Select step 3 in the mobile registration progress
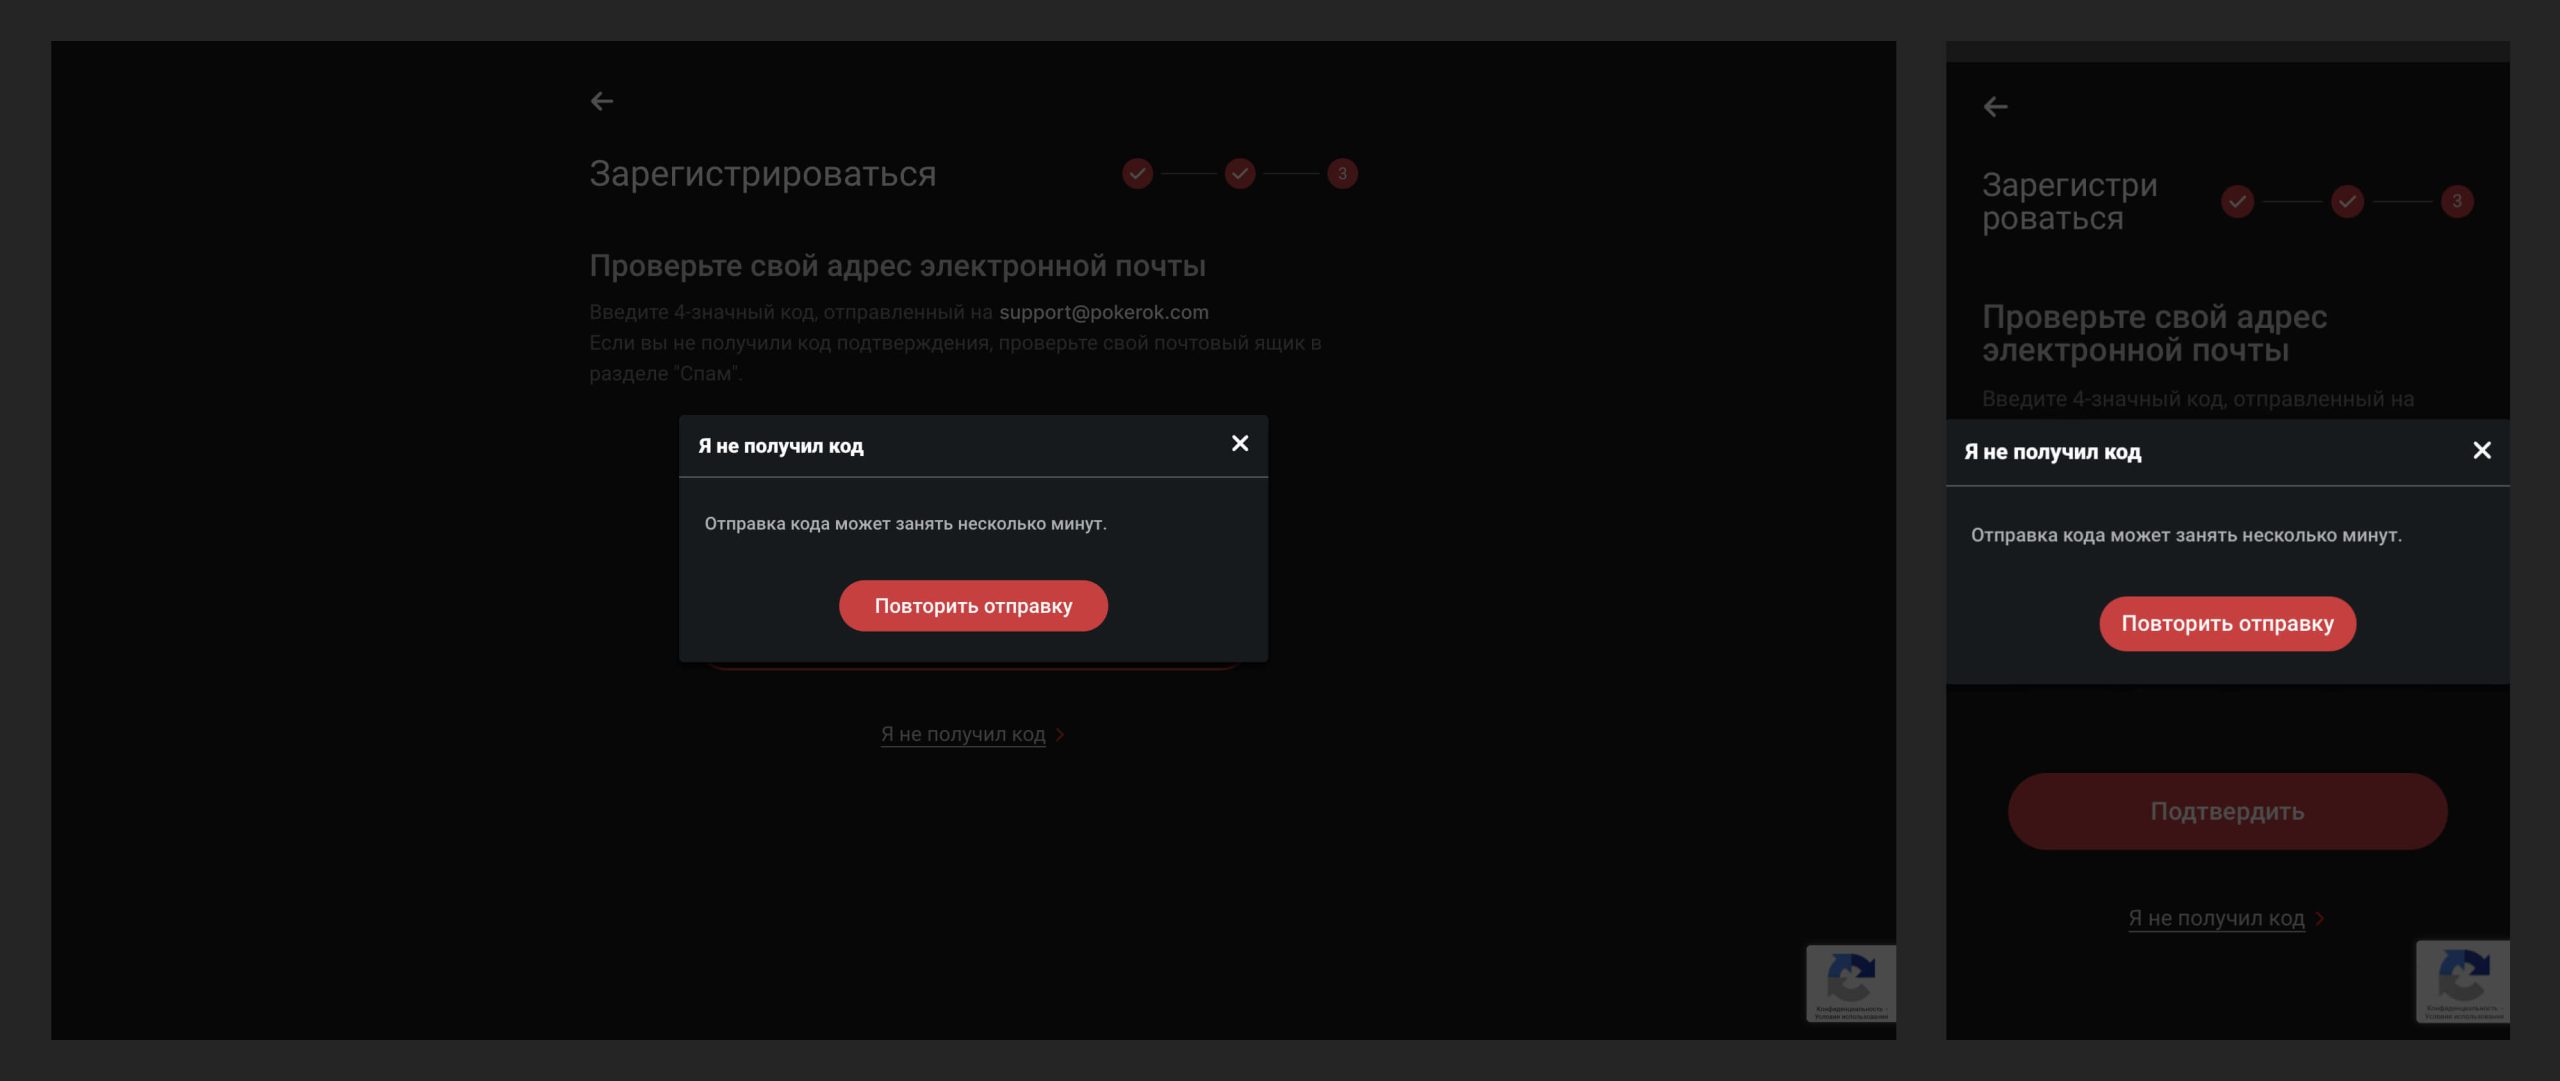 [x=2456, y=200]
